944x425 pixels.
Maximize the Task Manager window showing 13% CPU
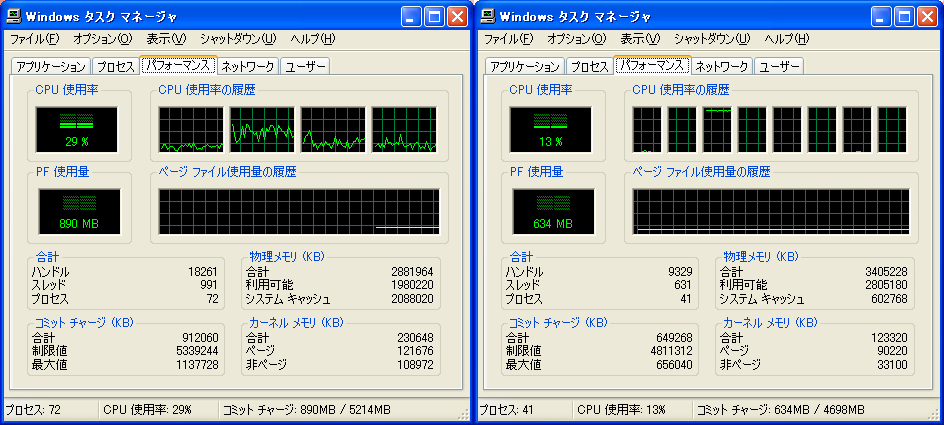908,17
